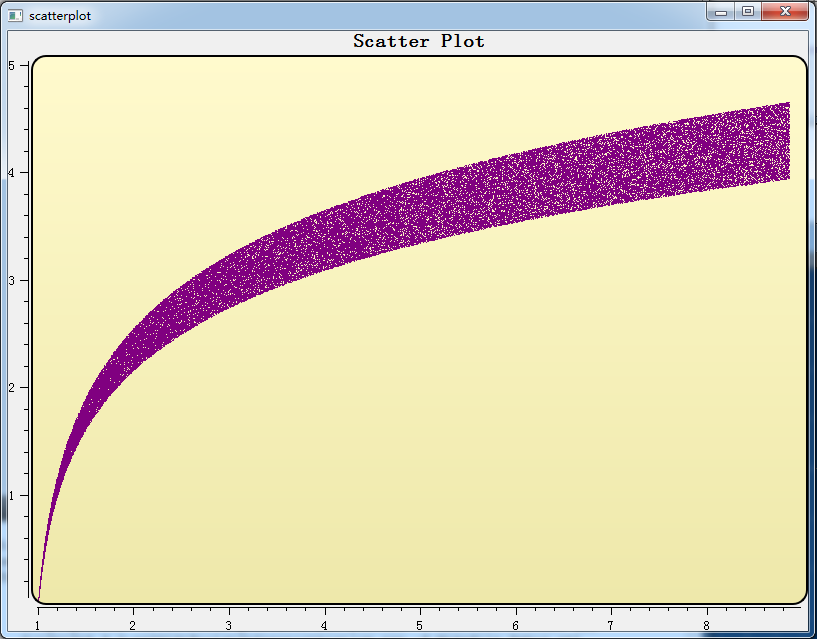Screen dimensions: 817x639
Task: Maximize the scatterplot window
Action: [x=748, y=11]
